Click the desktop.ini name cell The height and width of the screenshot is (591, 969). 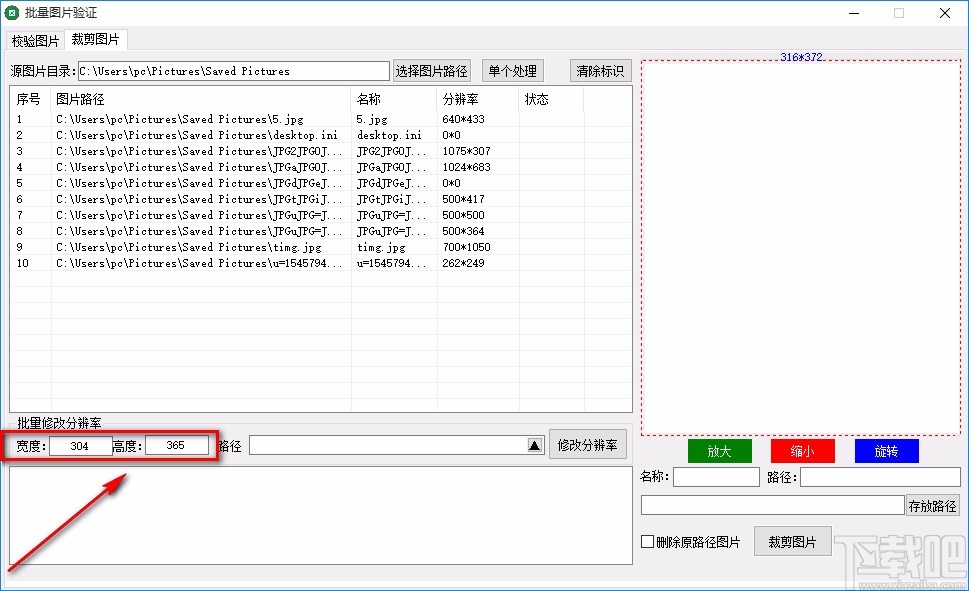tap(389, 135)
